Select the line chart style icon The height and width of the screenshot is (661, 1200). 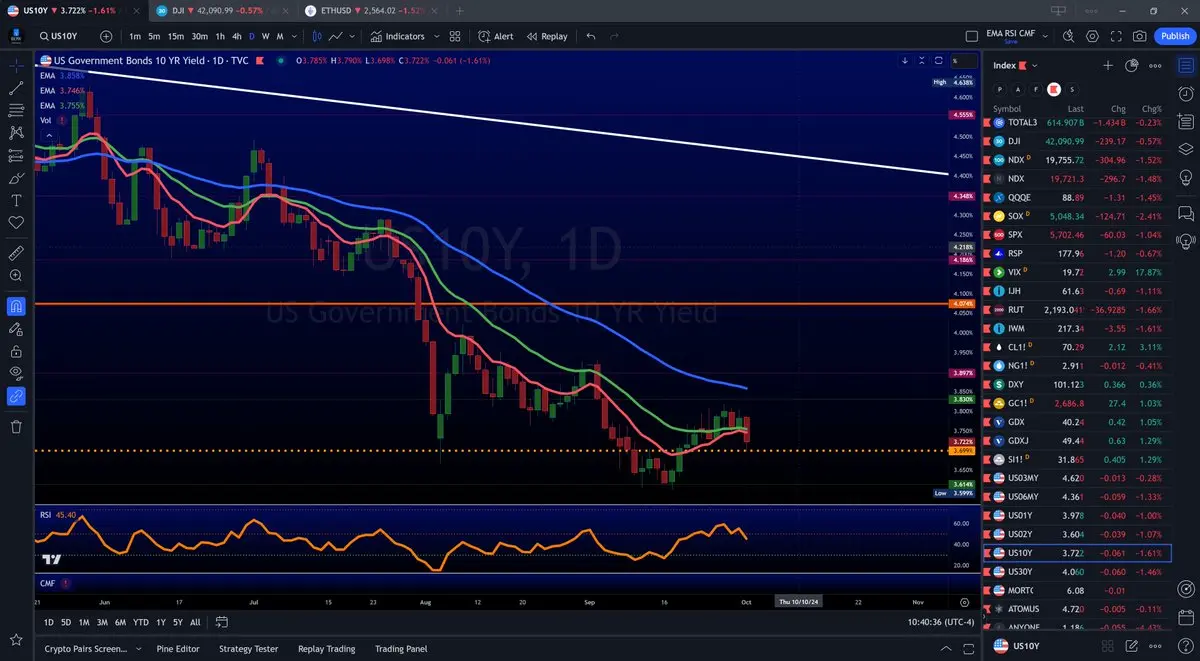(x=337, y=36)
